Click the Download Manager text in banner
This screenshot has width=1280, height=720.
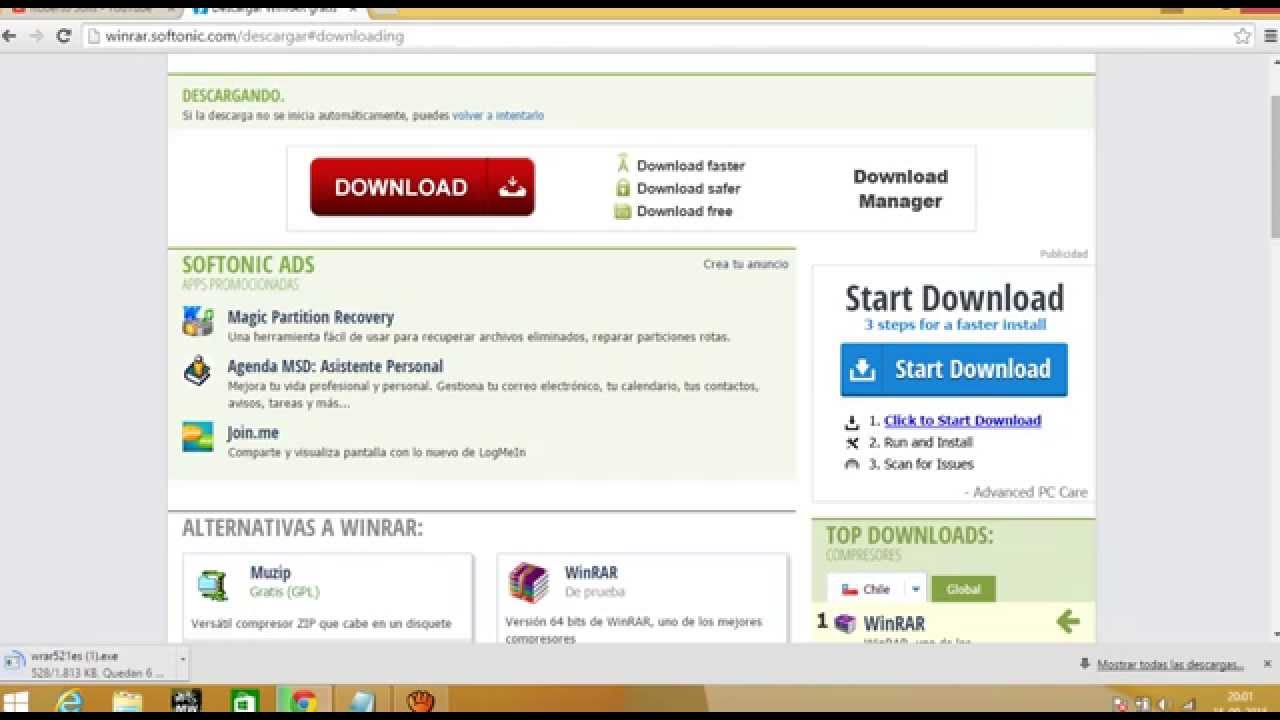coord(900,189)
